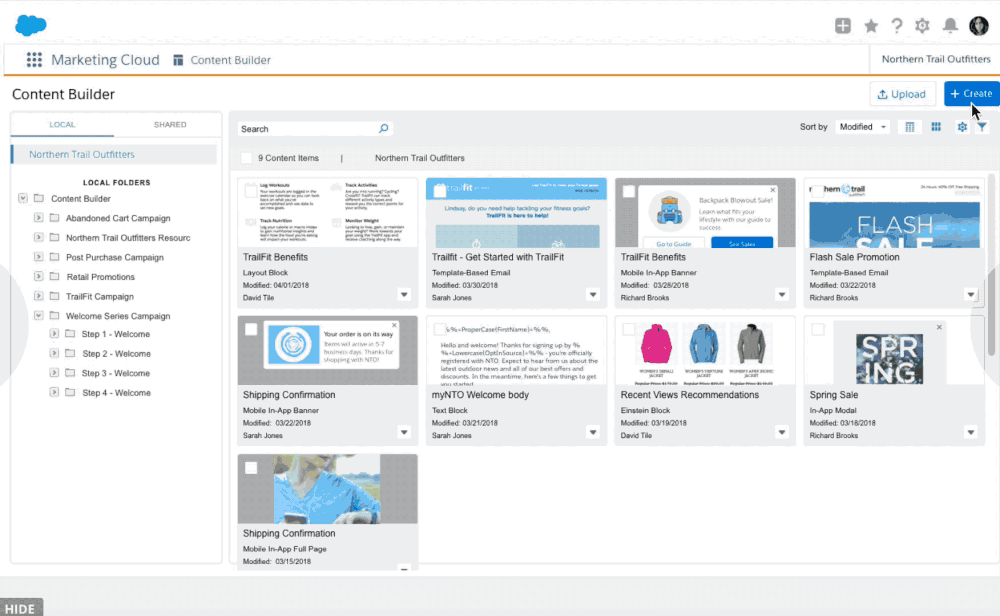Open the global create plus icon
Image resolution: width=1000 pixels, height=616 pixels.
842,26
